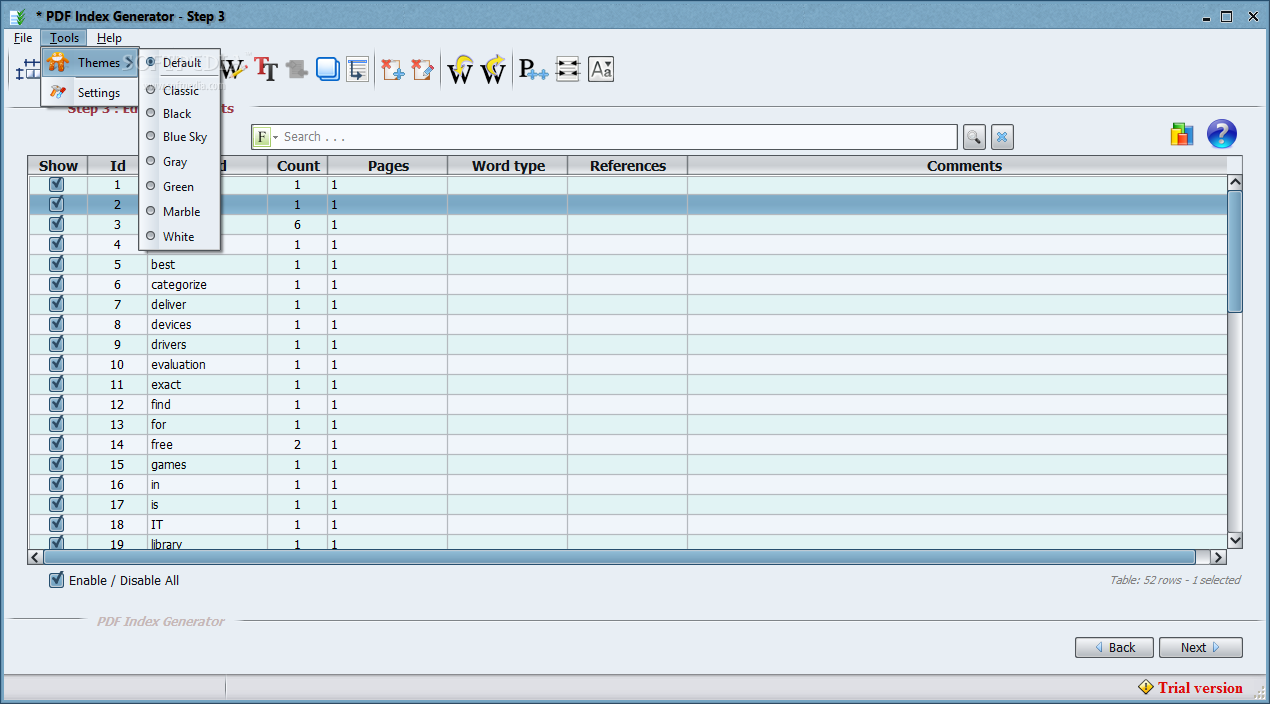Select the Green theme radio button
The image size is (1270, 704).
point(151,186)
